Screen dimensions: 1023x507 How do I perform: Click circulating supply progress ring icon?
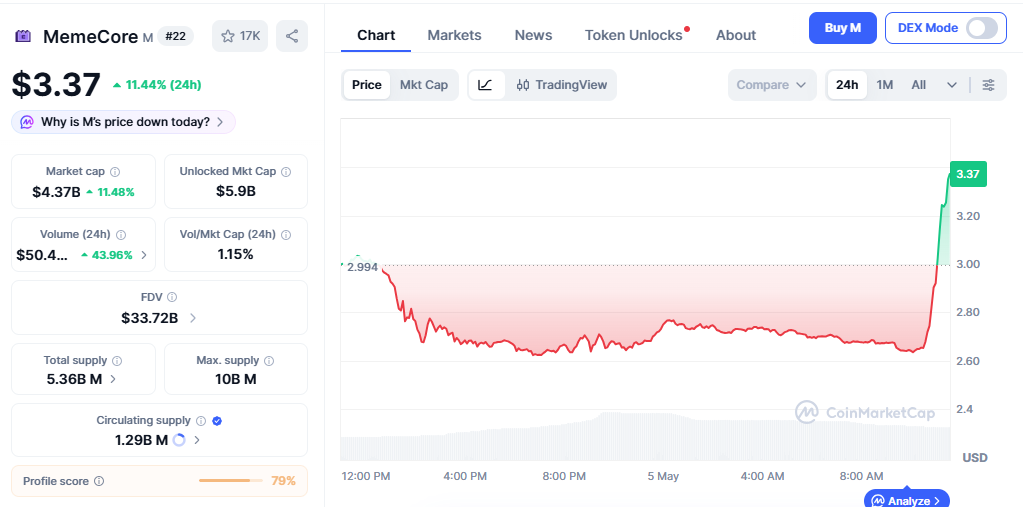[179, 440]
